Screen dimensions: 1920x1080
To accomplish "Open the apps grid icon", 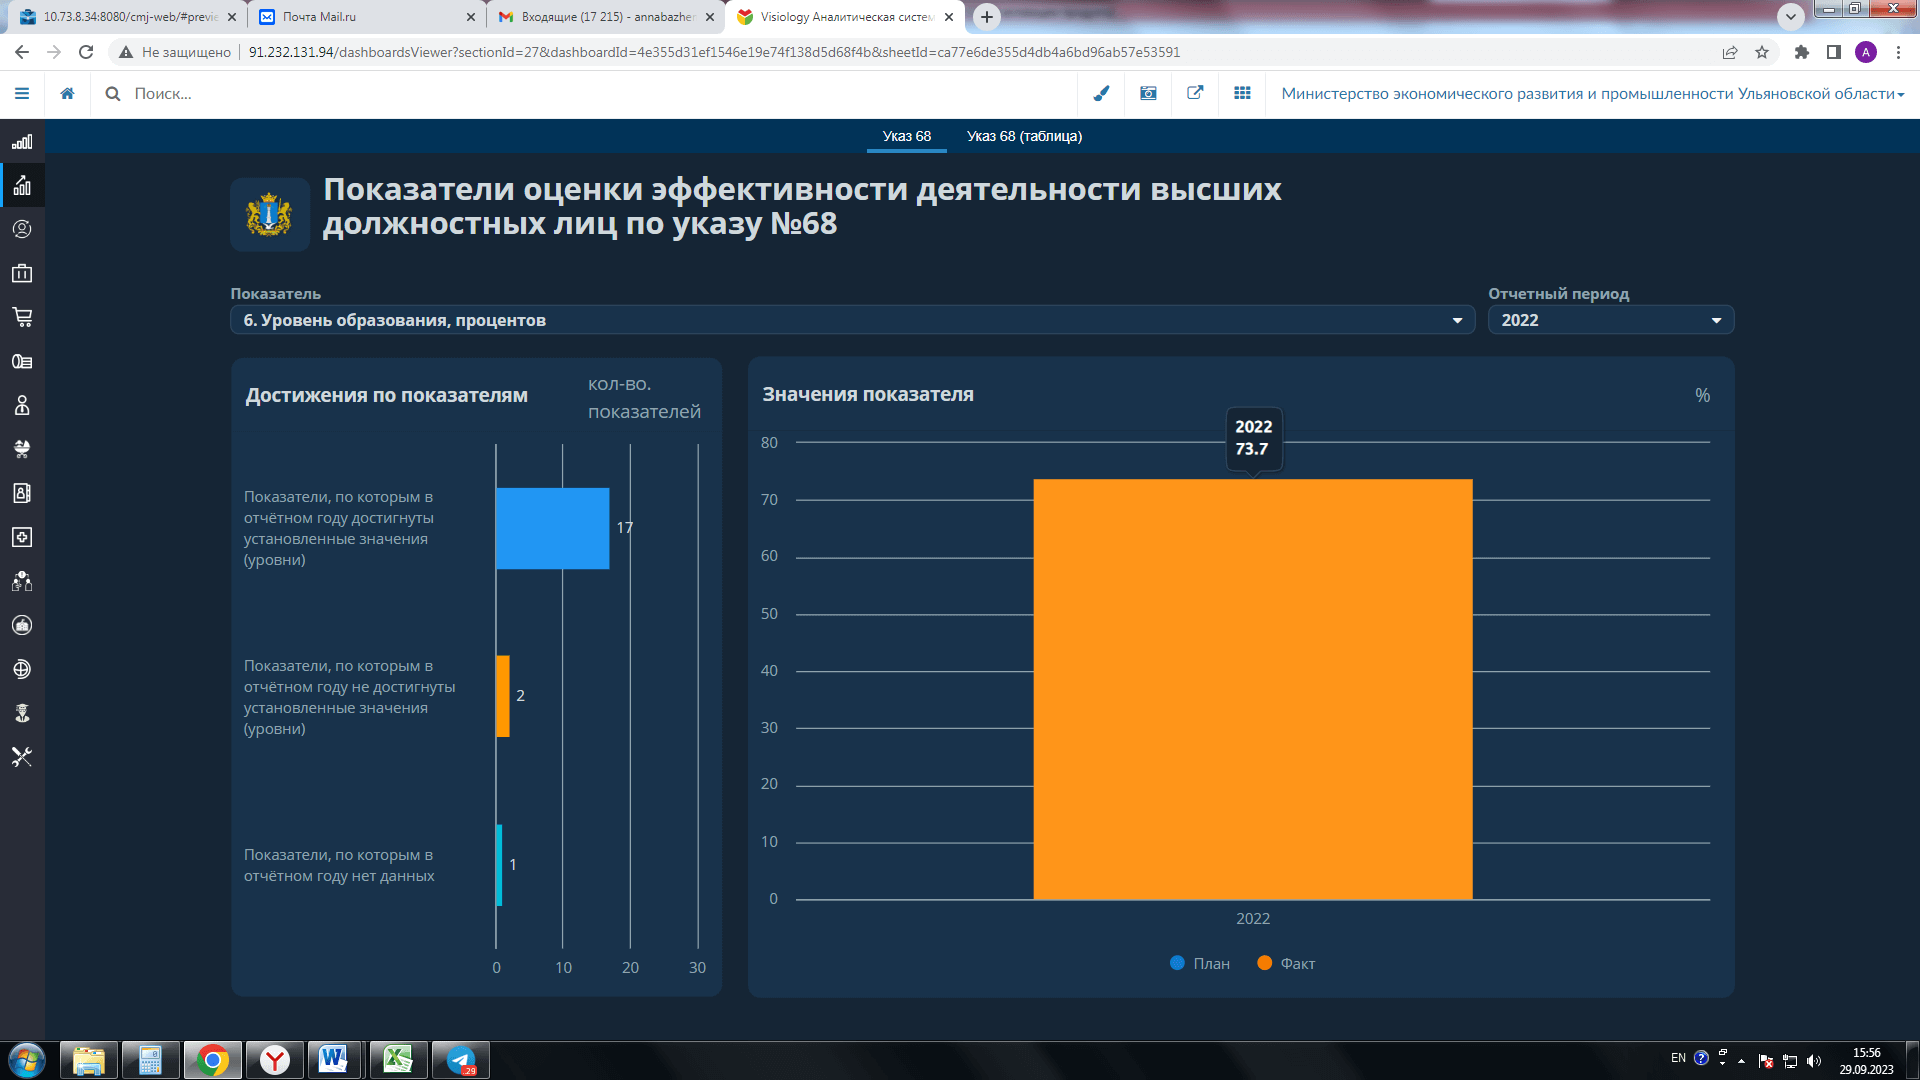I will [1242, 93].
